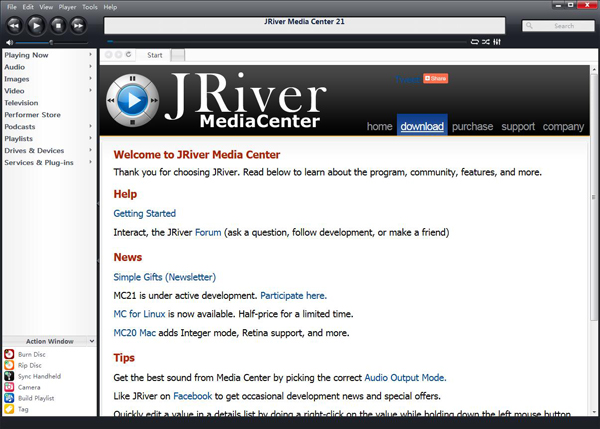
Task: Click the search magnifier icon
Action: [529, 26]
